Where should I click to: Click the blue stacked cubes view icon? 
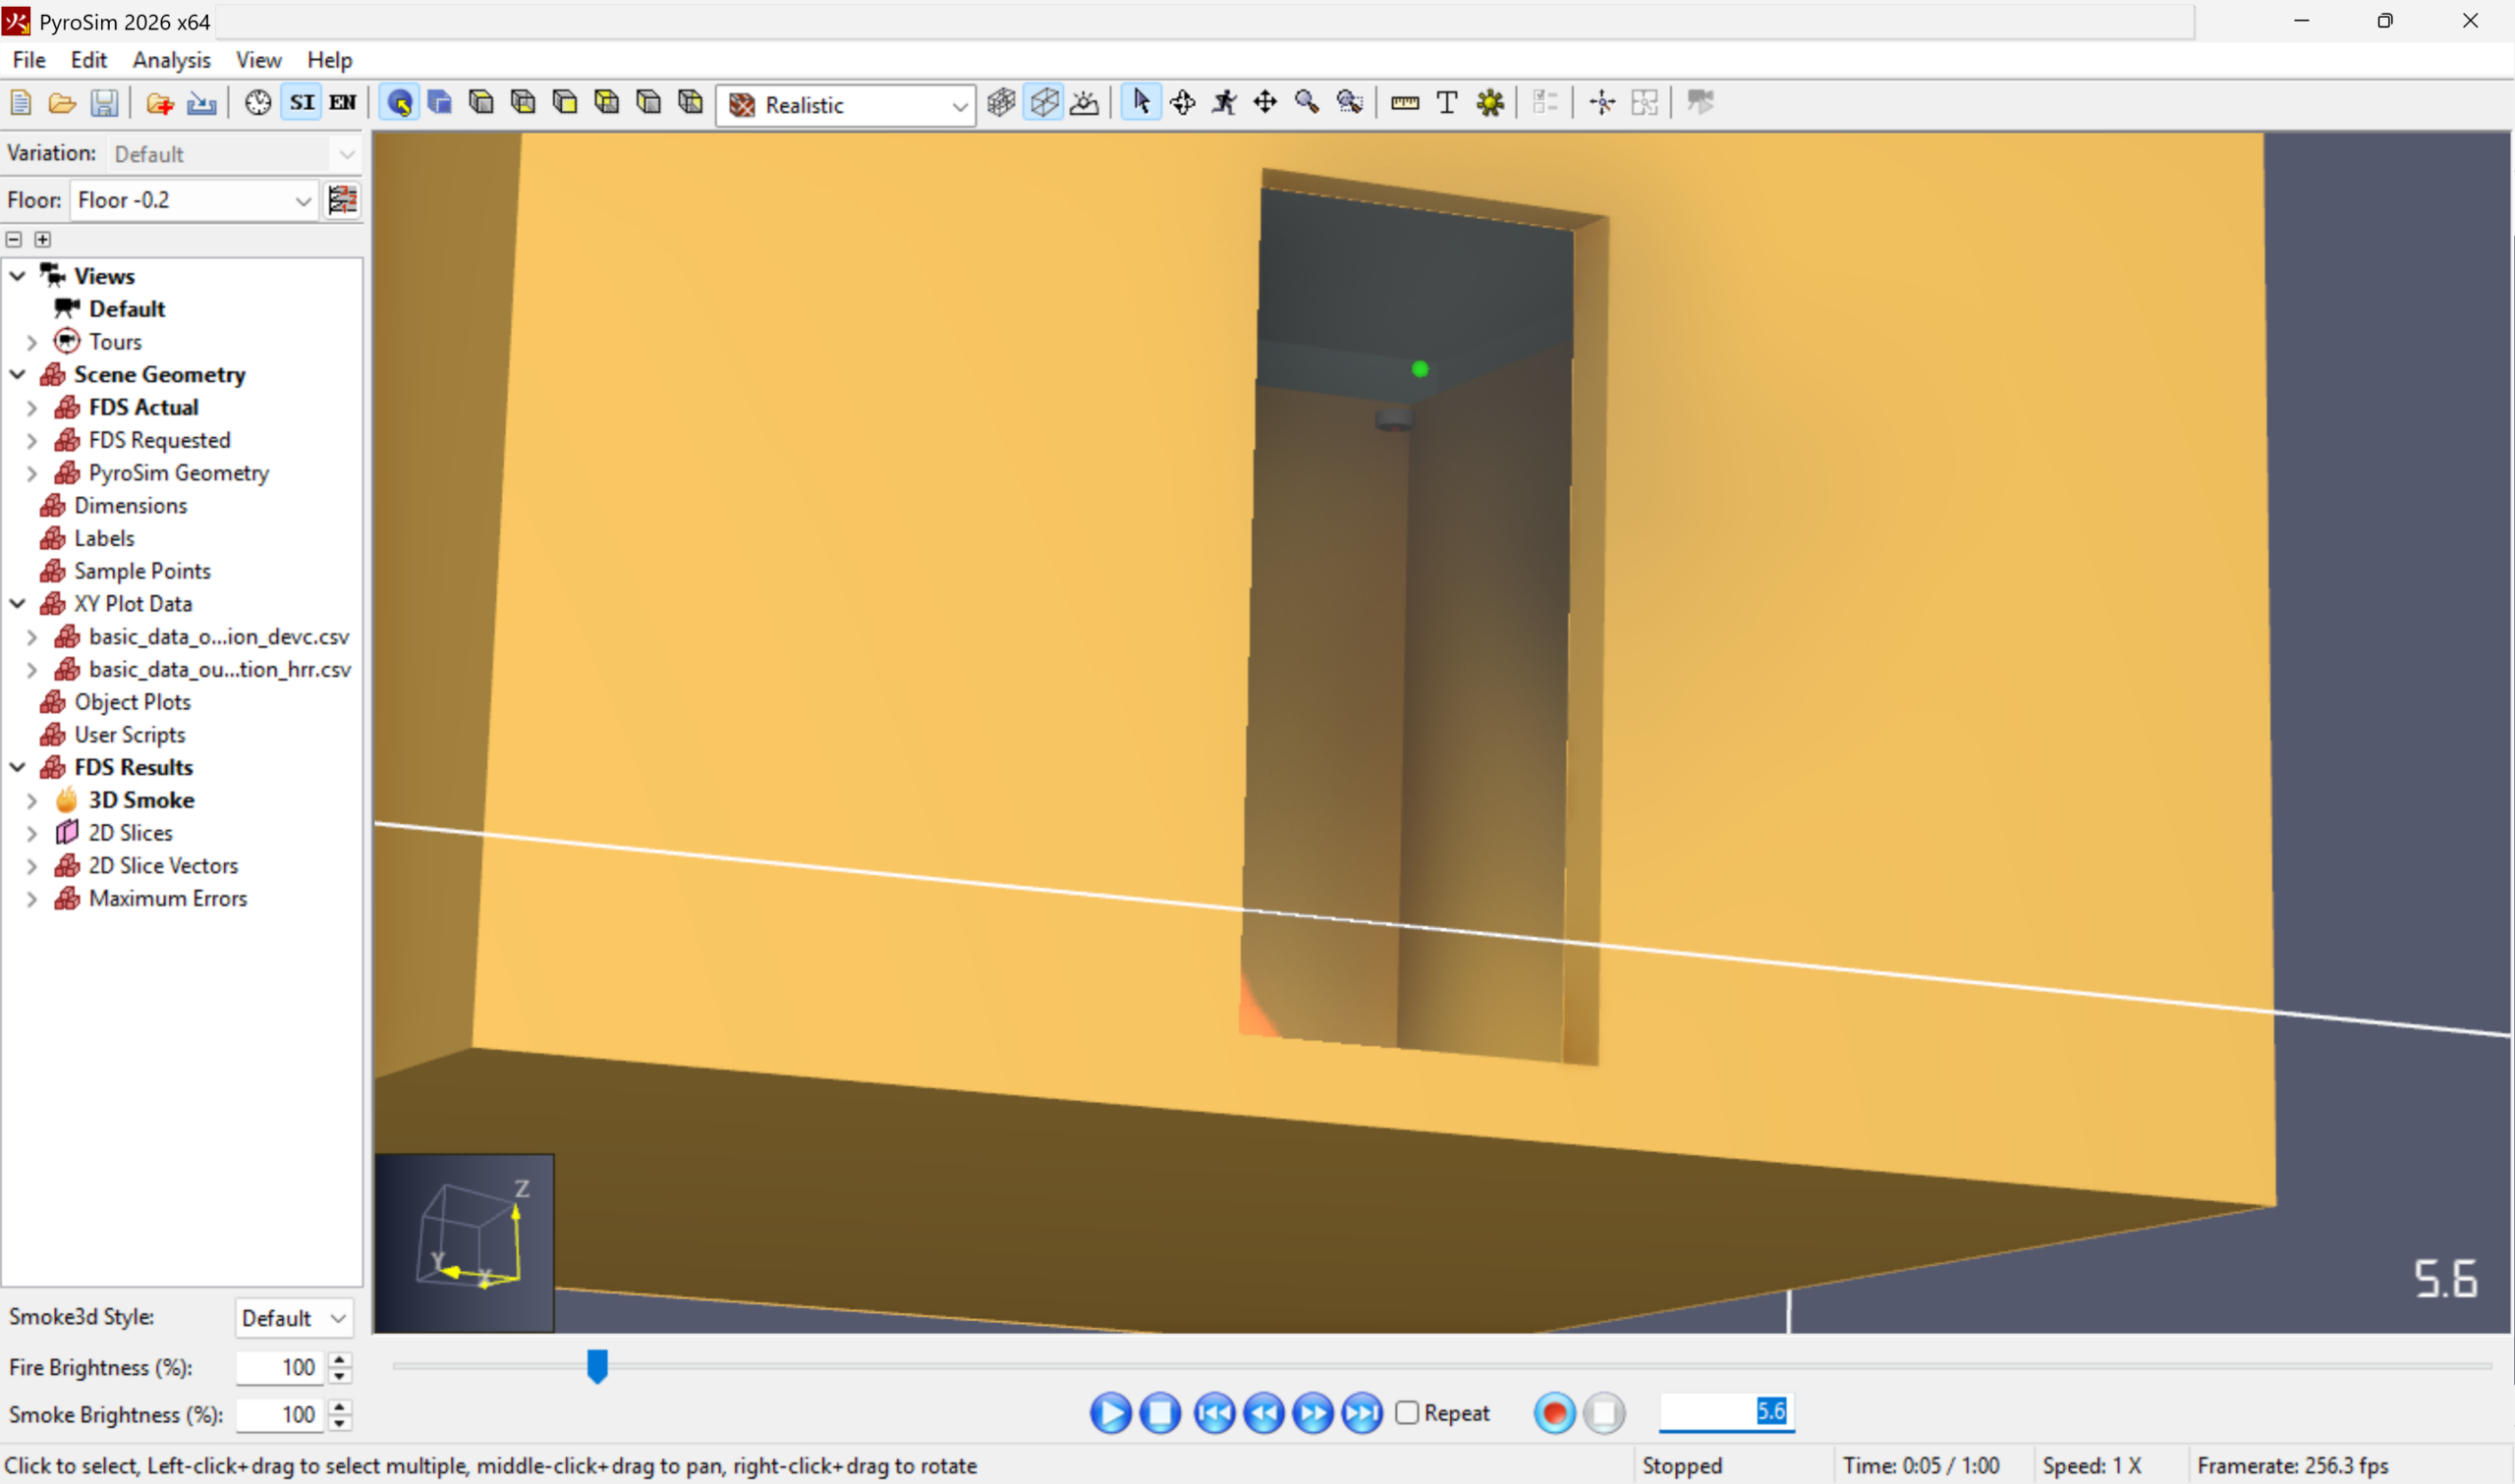click(x=440, y=103)
